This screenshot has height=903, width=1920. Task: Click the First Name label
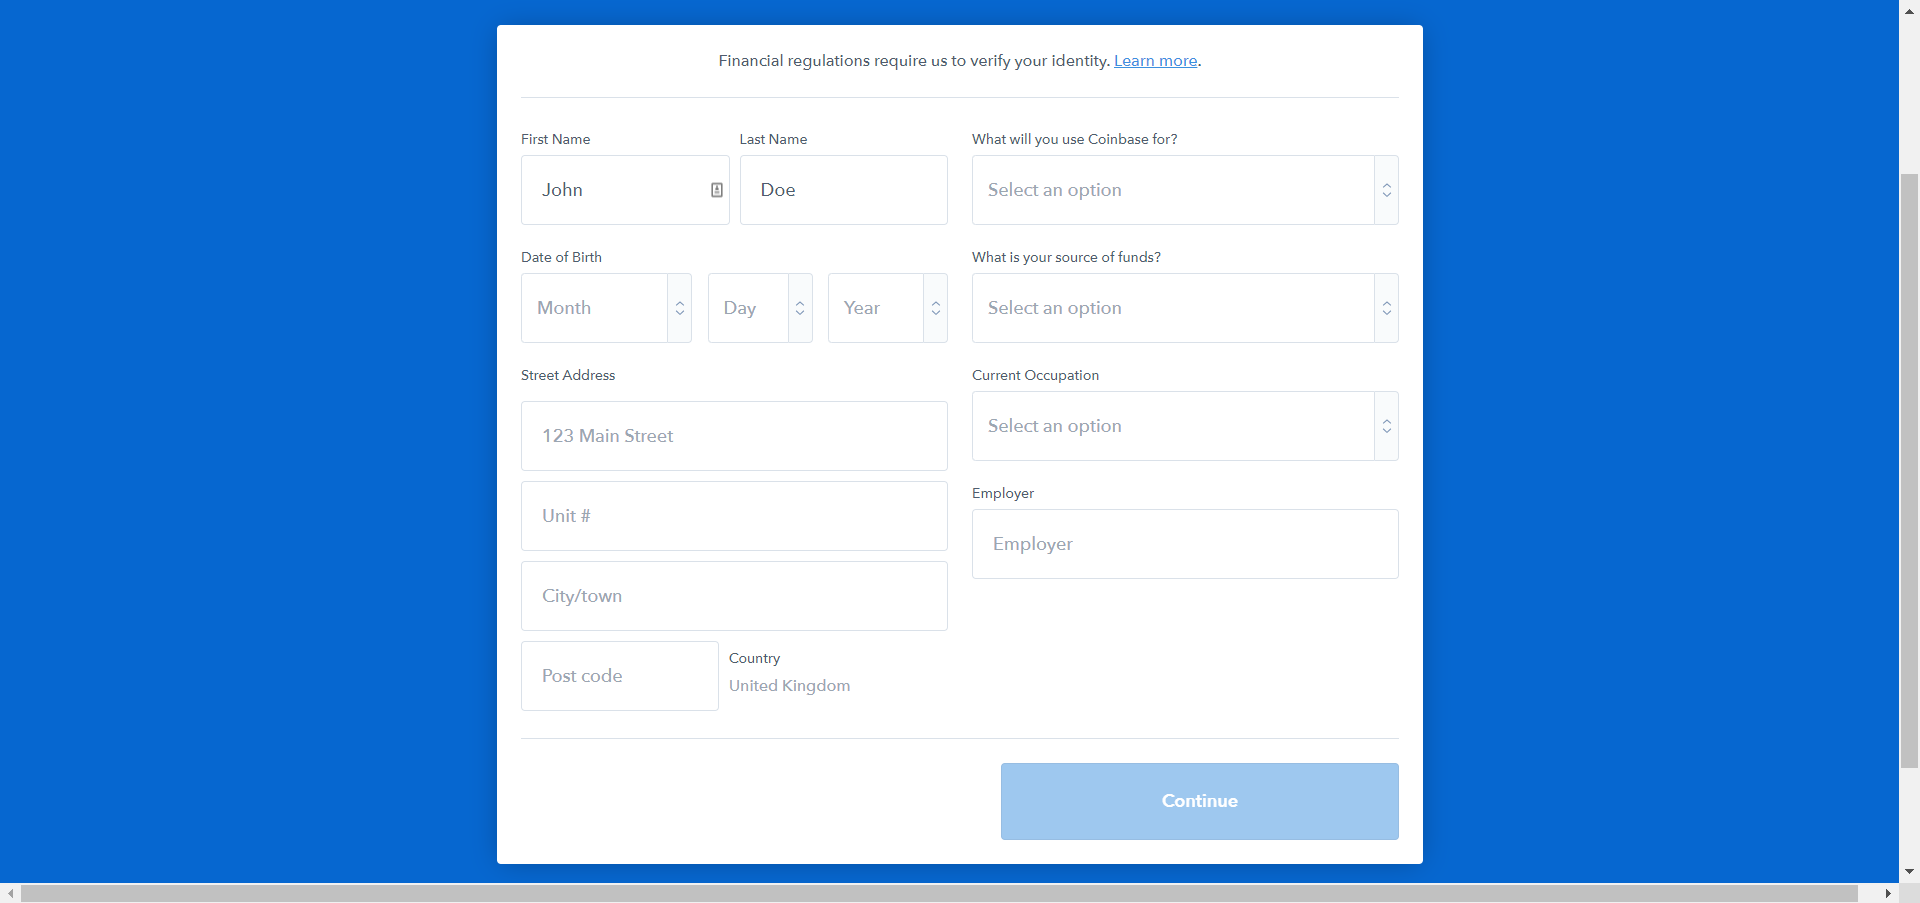point(555,139)
